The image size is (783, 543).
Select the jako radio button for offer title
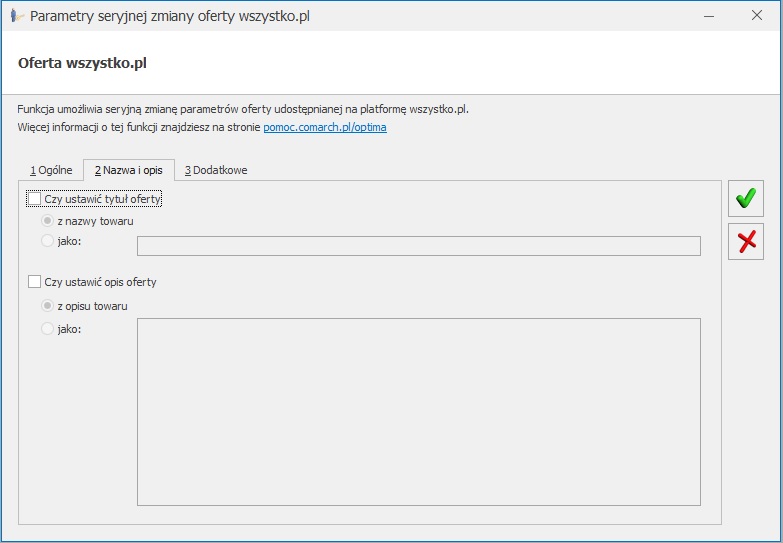click(x=47, y=241)
